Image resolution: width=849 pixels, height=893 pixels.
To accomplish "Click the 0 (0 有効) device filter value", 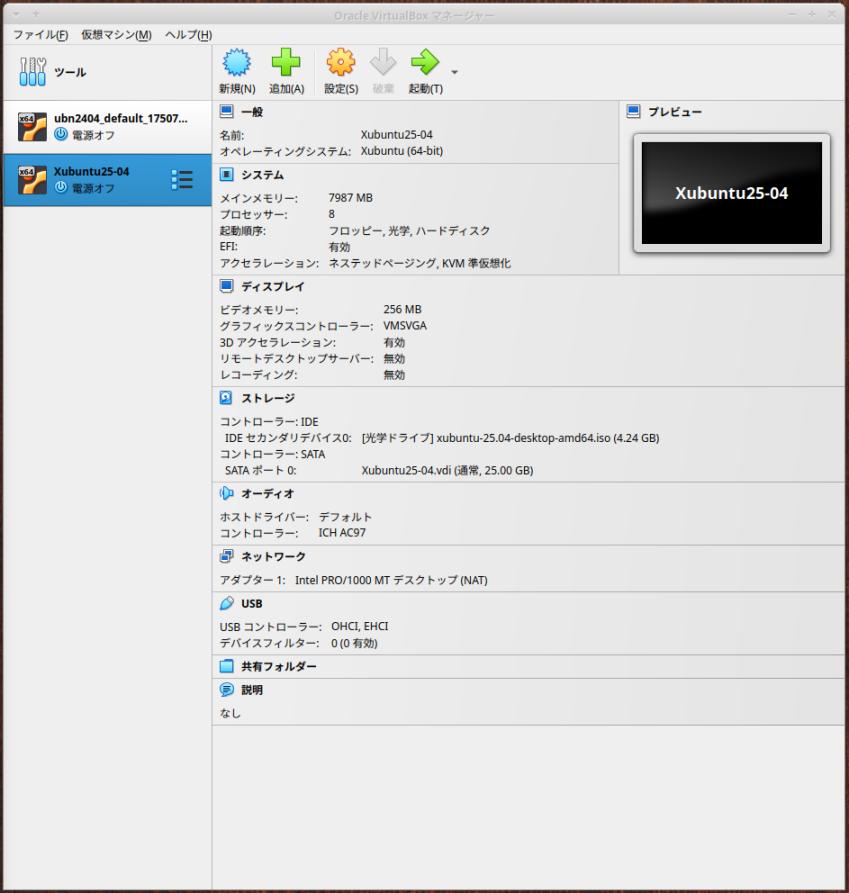I will [x=354, y=643].
